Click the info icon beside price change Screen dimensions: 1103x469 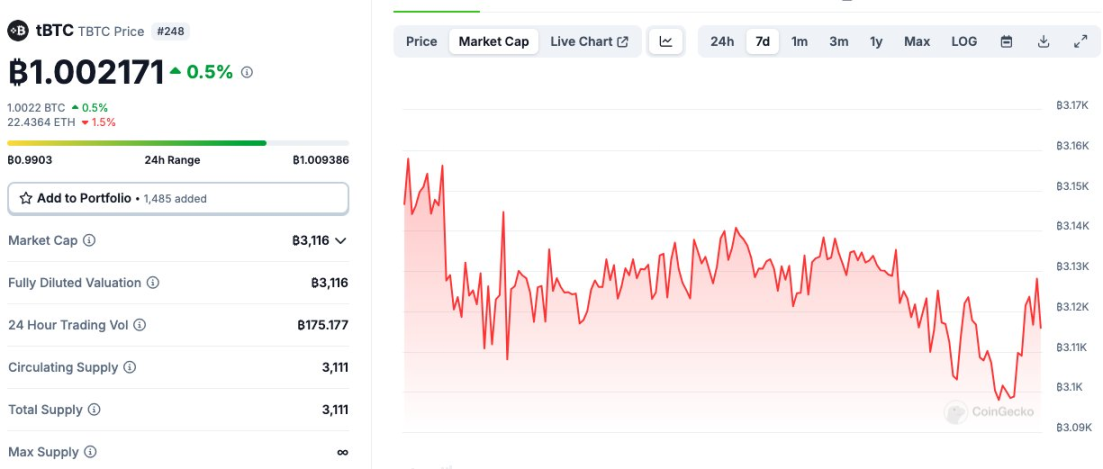pyautogui.click(x=247, y=72)
